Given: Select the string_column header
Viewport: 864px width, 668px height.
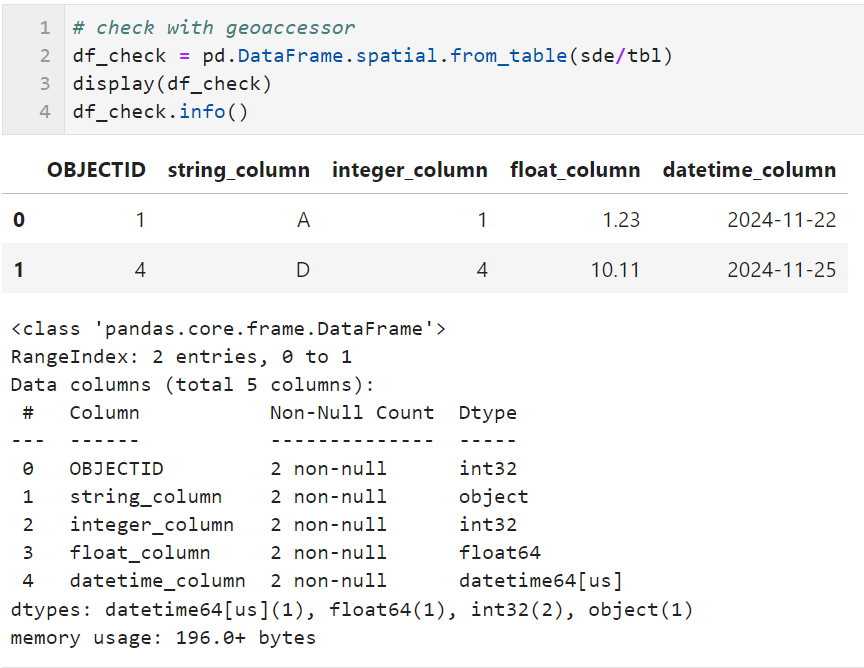Looking at the screenshot, I should [x=238, y=169].
